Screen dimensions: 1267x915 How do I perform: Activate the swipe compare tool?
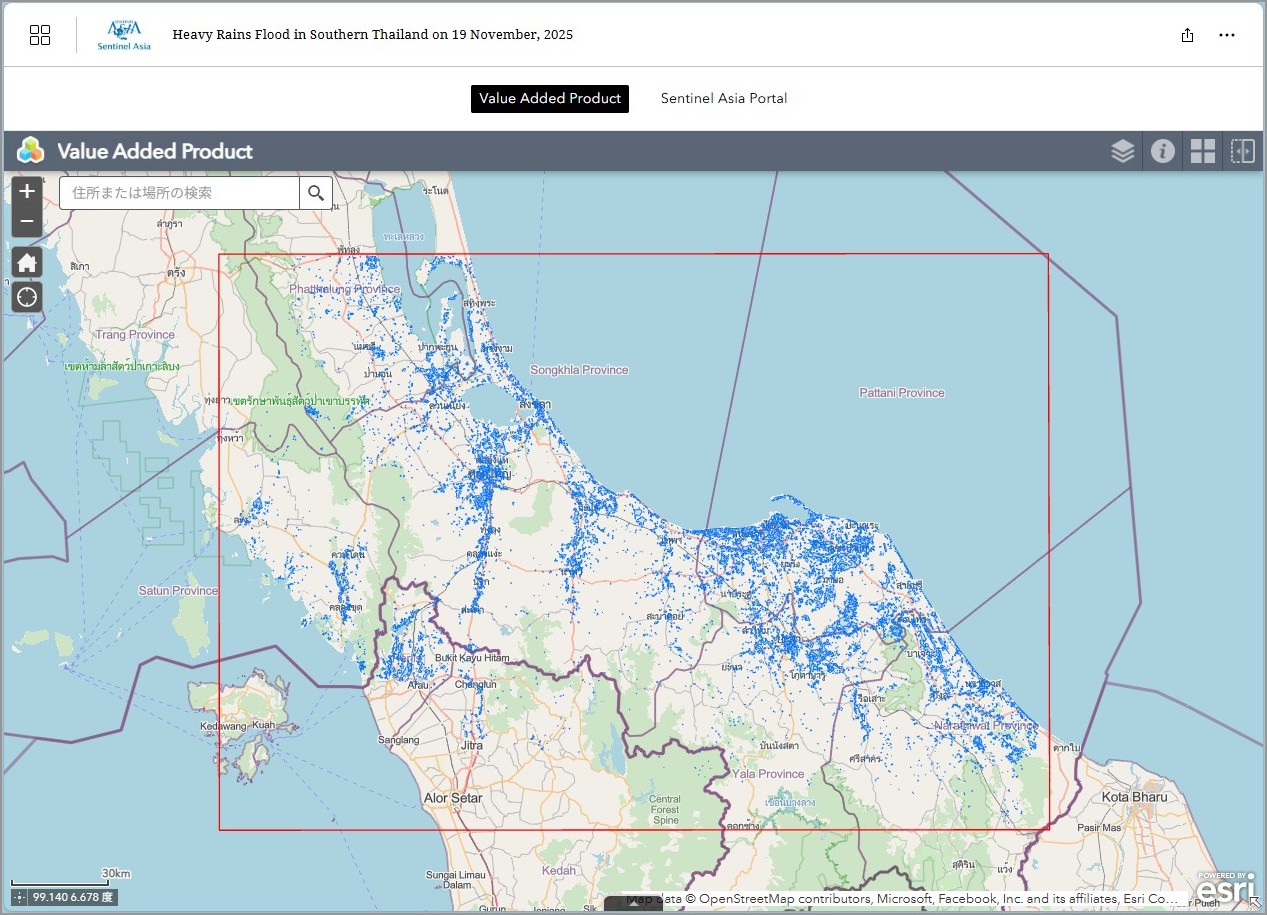click(1242, 151)
